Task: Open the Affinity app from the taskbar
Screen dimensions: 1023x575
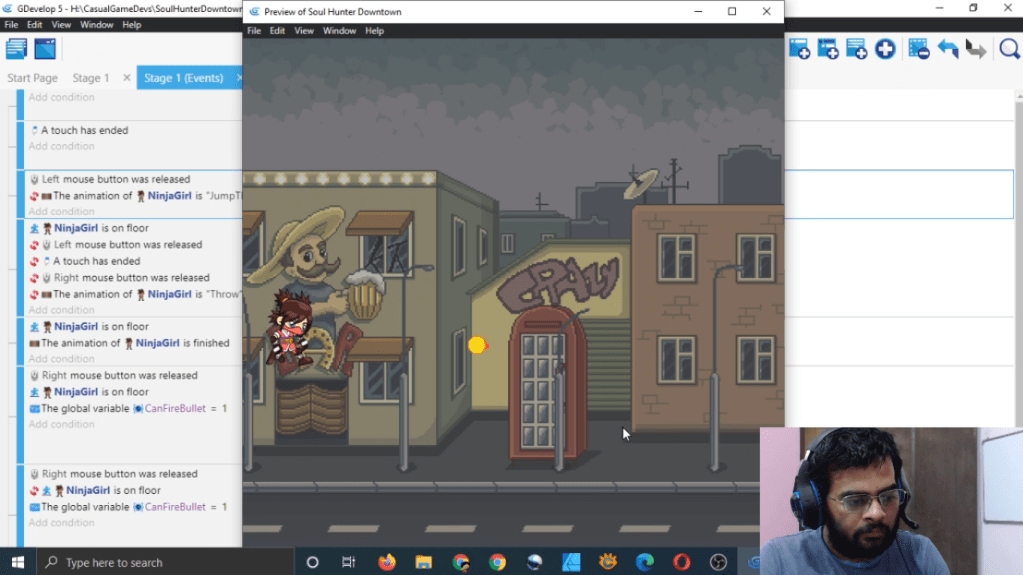Action: [x=572, y=562]
